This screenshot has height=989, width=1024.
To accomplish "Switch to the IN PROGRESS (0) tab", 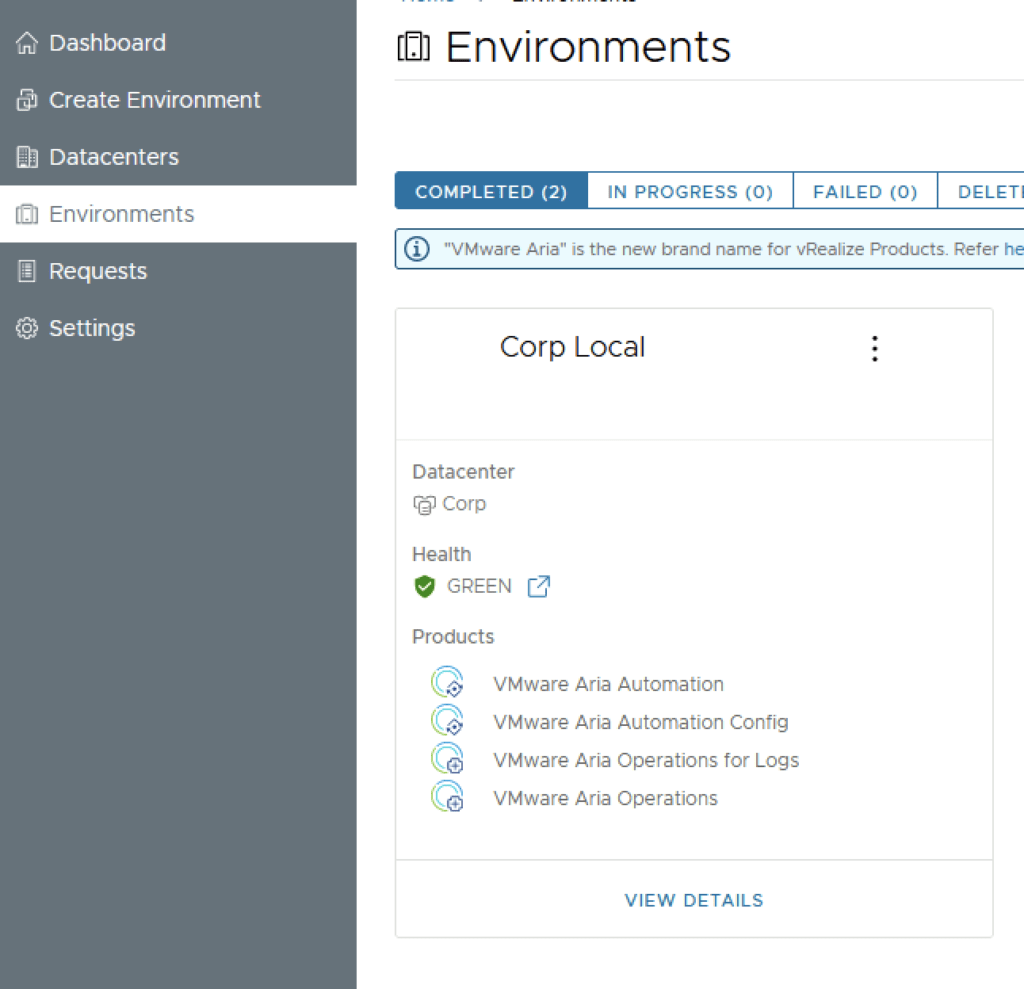I will (690, 191).
